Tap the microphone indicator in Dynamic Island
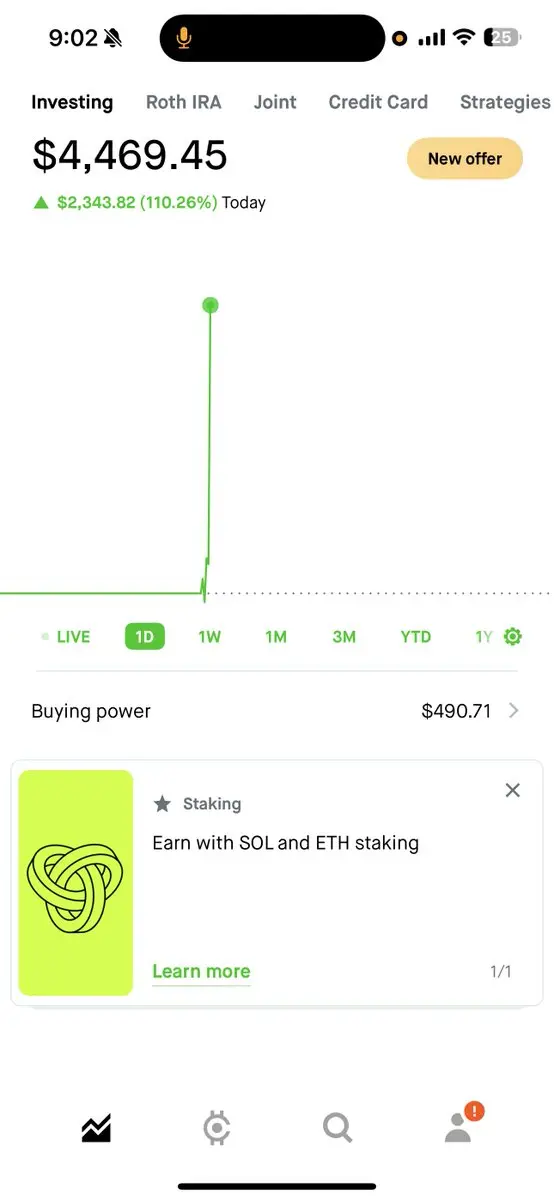 coord(184,38)
